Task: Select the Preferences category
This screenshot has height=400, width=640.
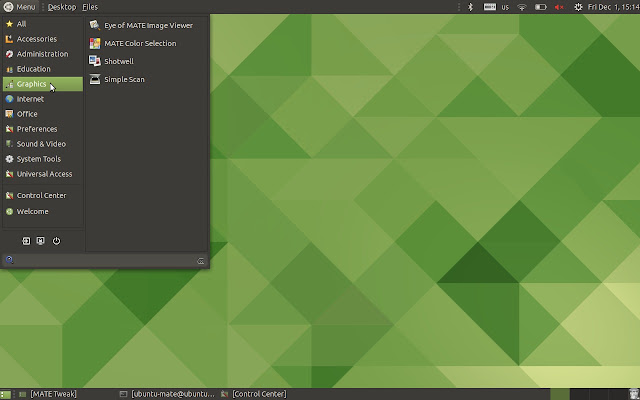Action: [42, 129]
